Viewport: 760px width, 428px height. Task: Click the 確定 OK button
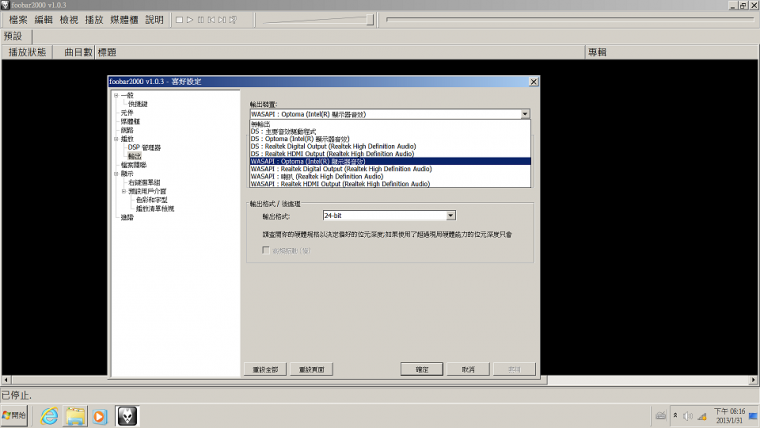(x=422, y=369)
